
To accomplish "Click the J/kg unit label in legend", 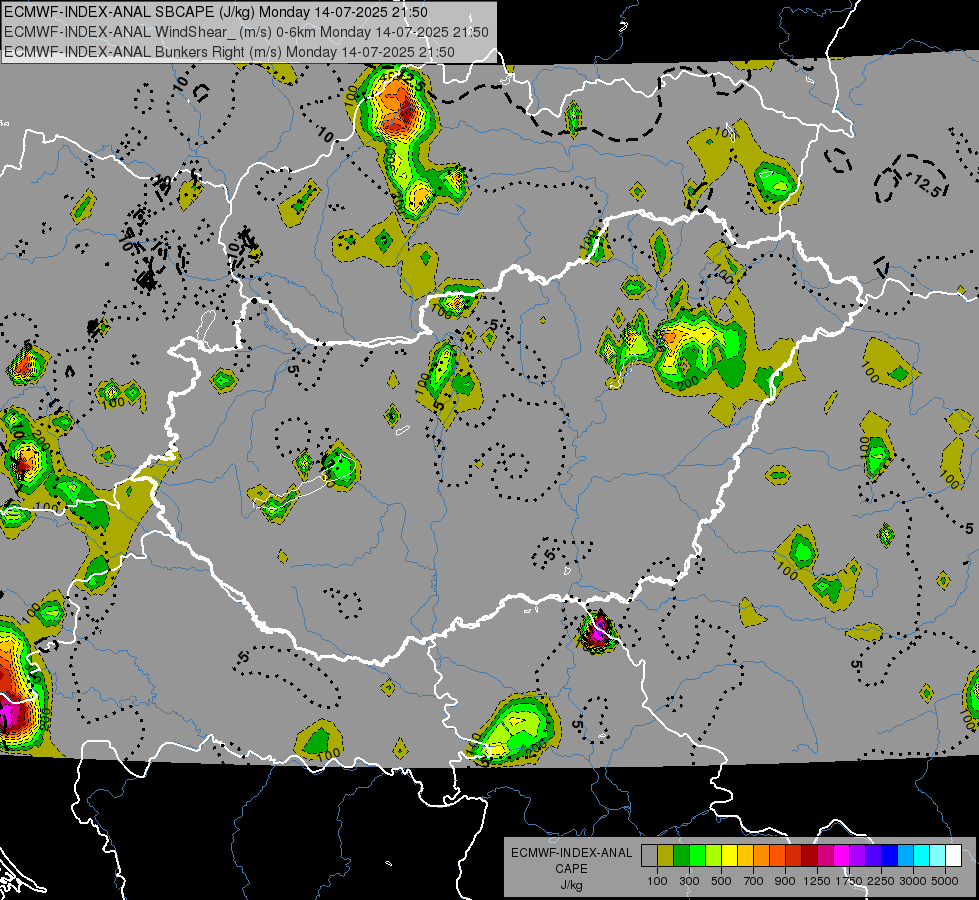I will (571, 885).
